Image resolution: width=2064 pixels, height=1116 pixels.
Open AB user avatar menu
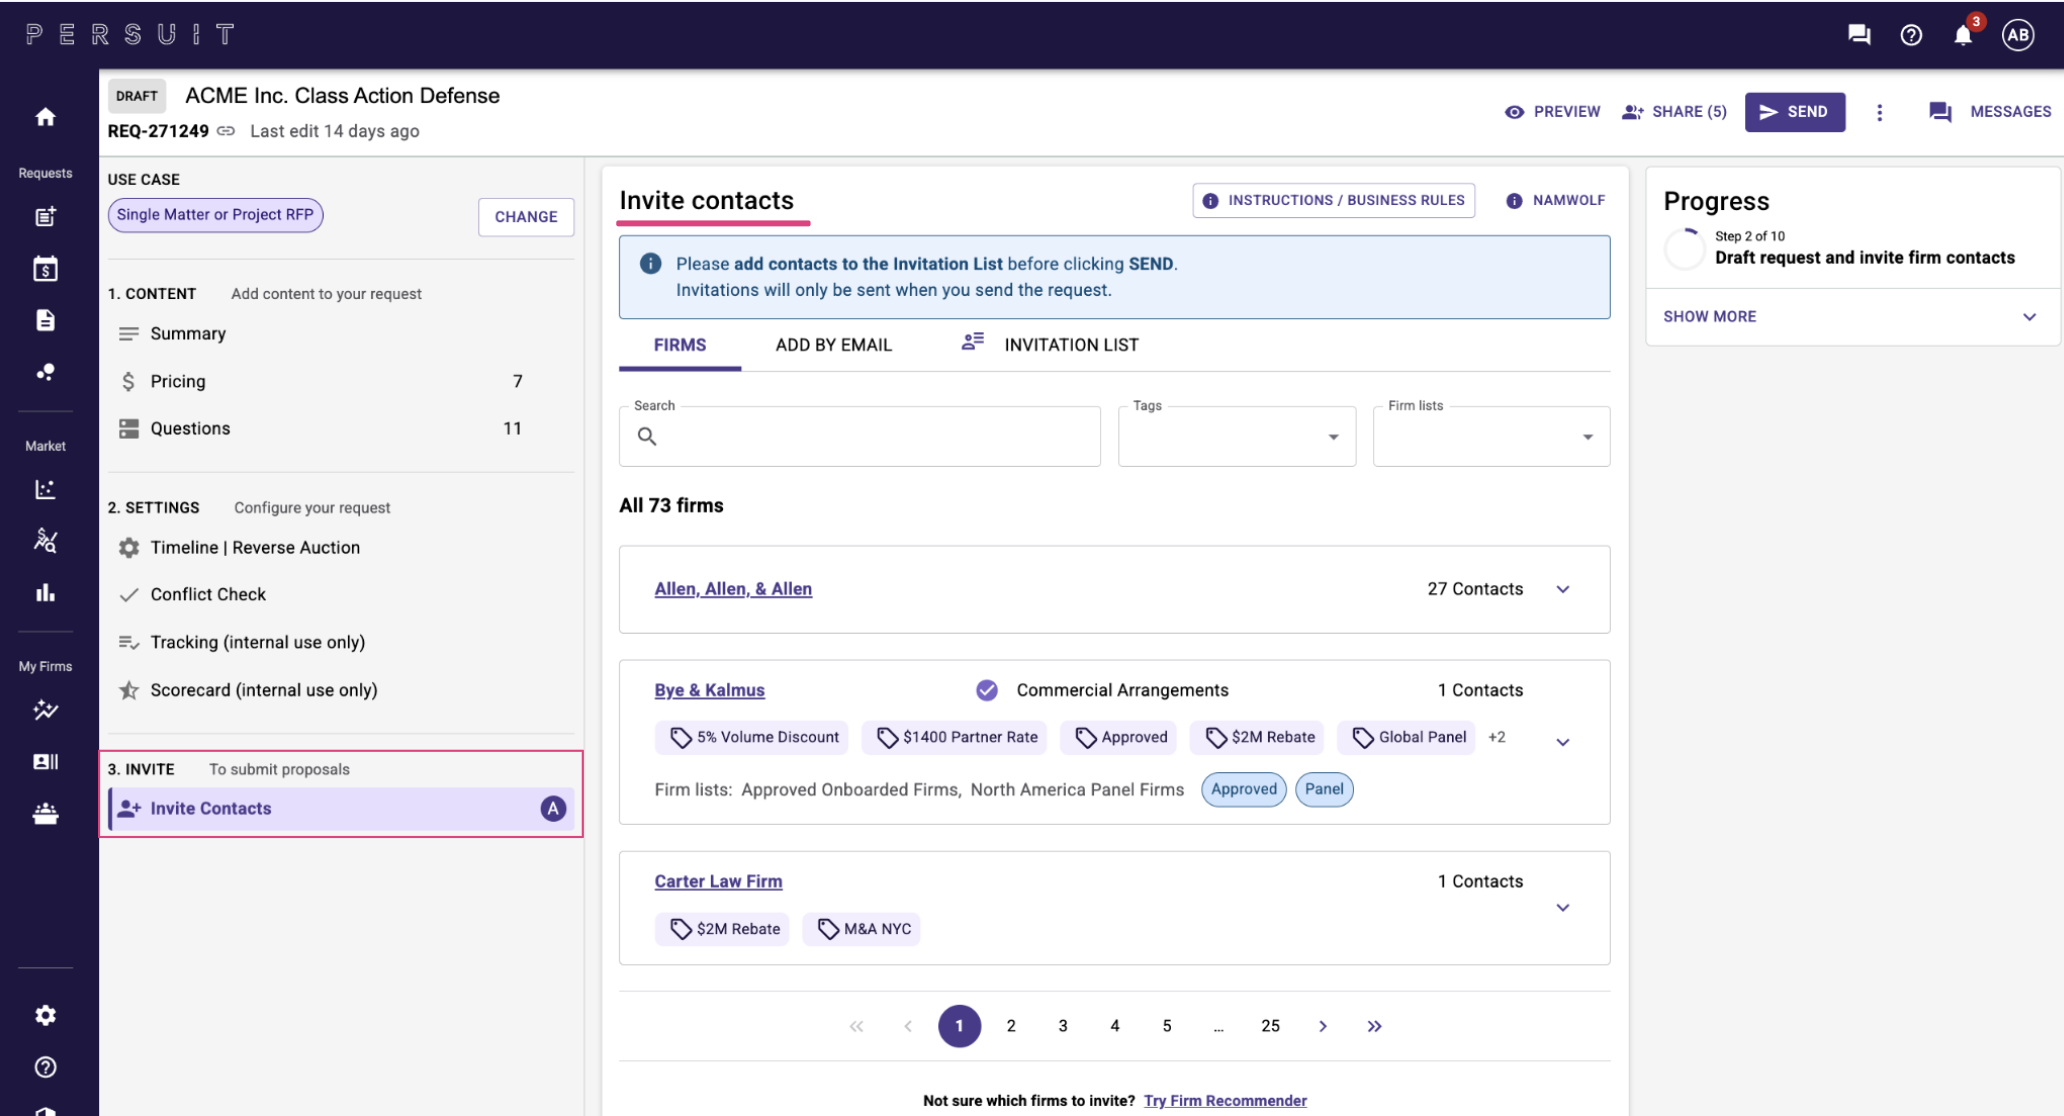pyautogui.click(x=2018, y=35)
